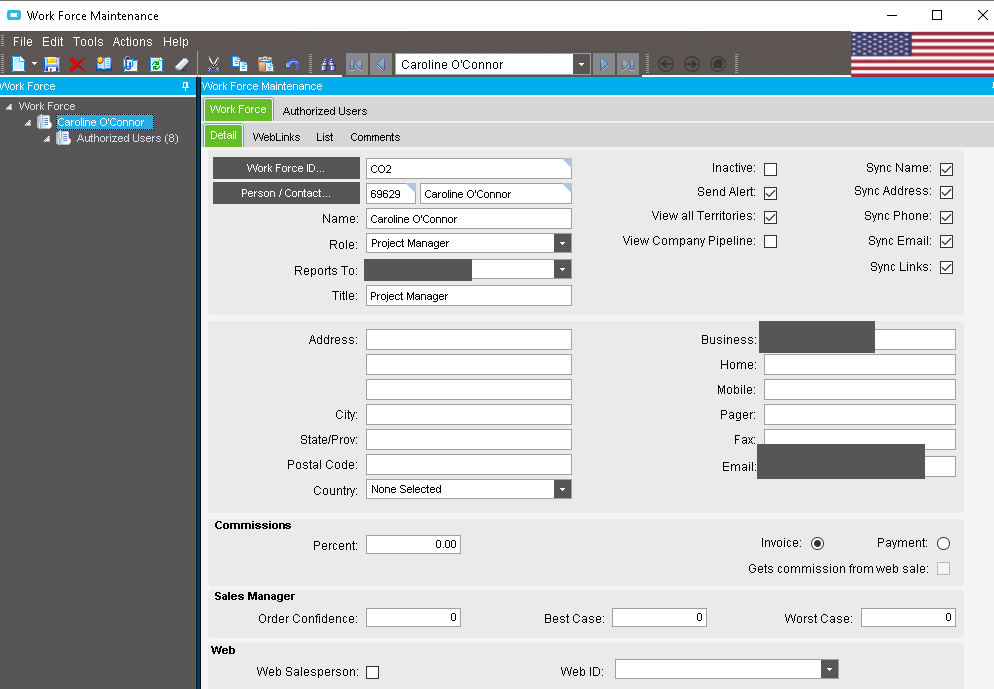
Task: Click the Refresh icon in toolbar
Action: click(x=156, y=64)
